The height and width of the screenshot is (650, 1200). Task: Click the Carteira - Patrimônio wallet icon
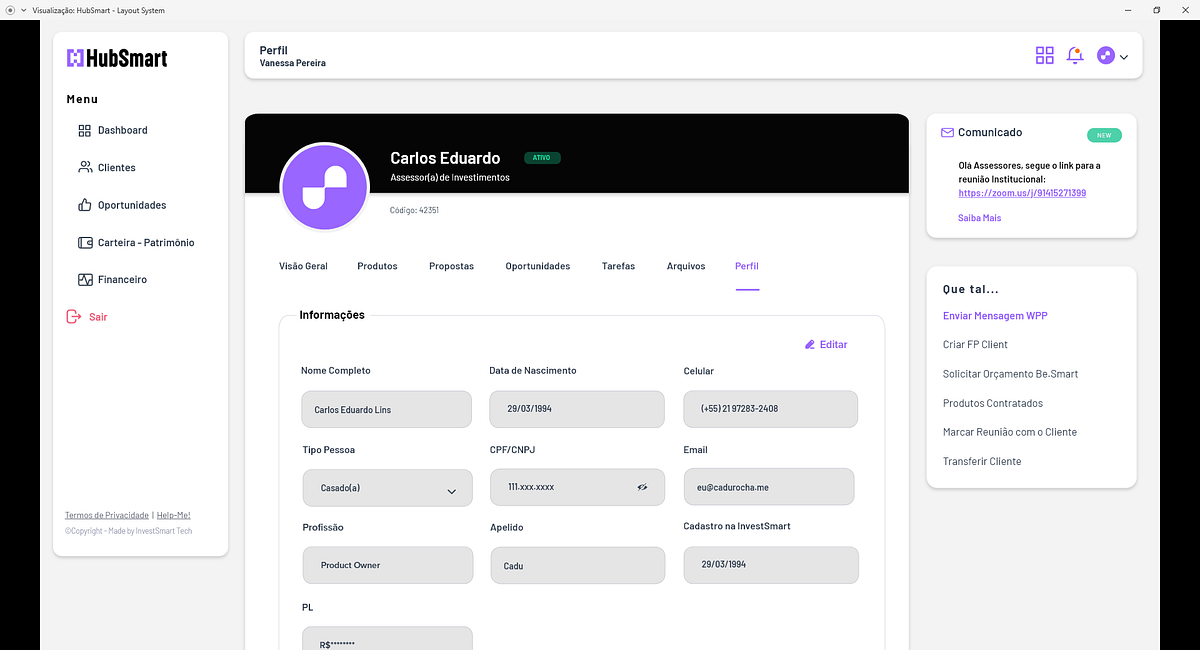point(85,242)
